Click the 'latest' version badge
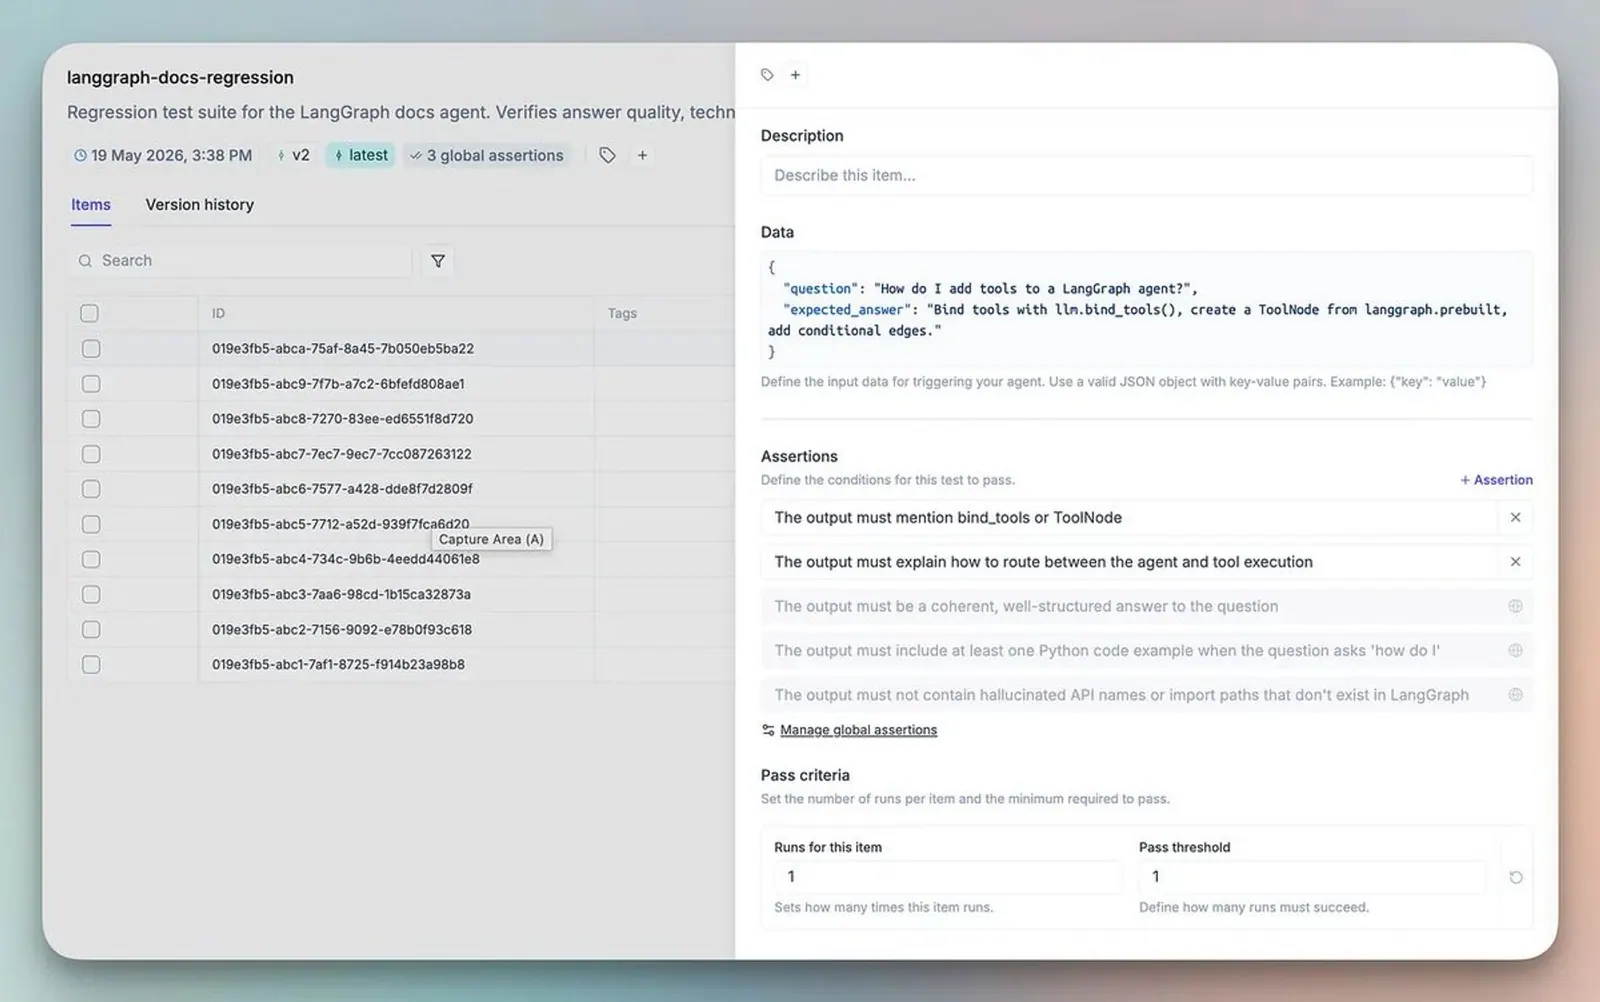This screenshot has height=1002, width=1600. click(x=361, y=156)
